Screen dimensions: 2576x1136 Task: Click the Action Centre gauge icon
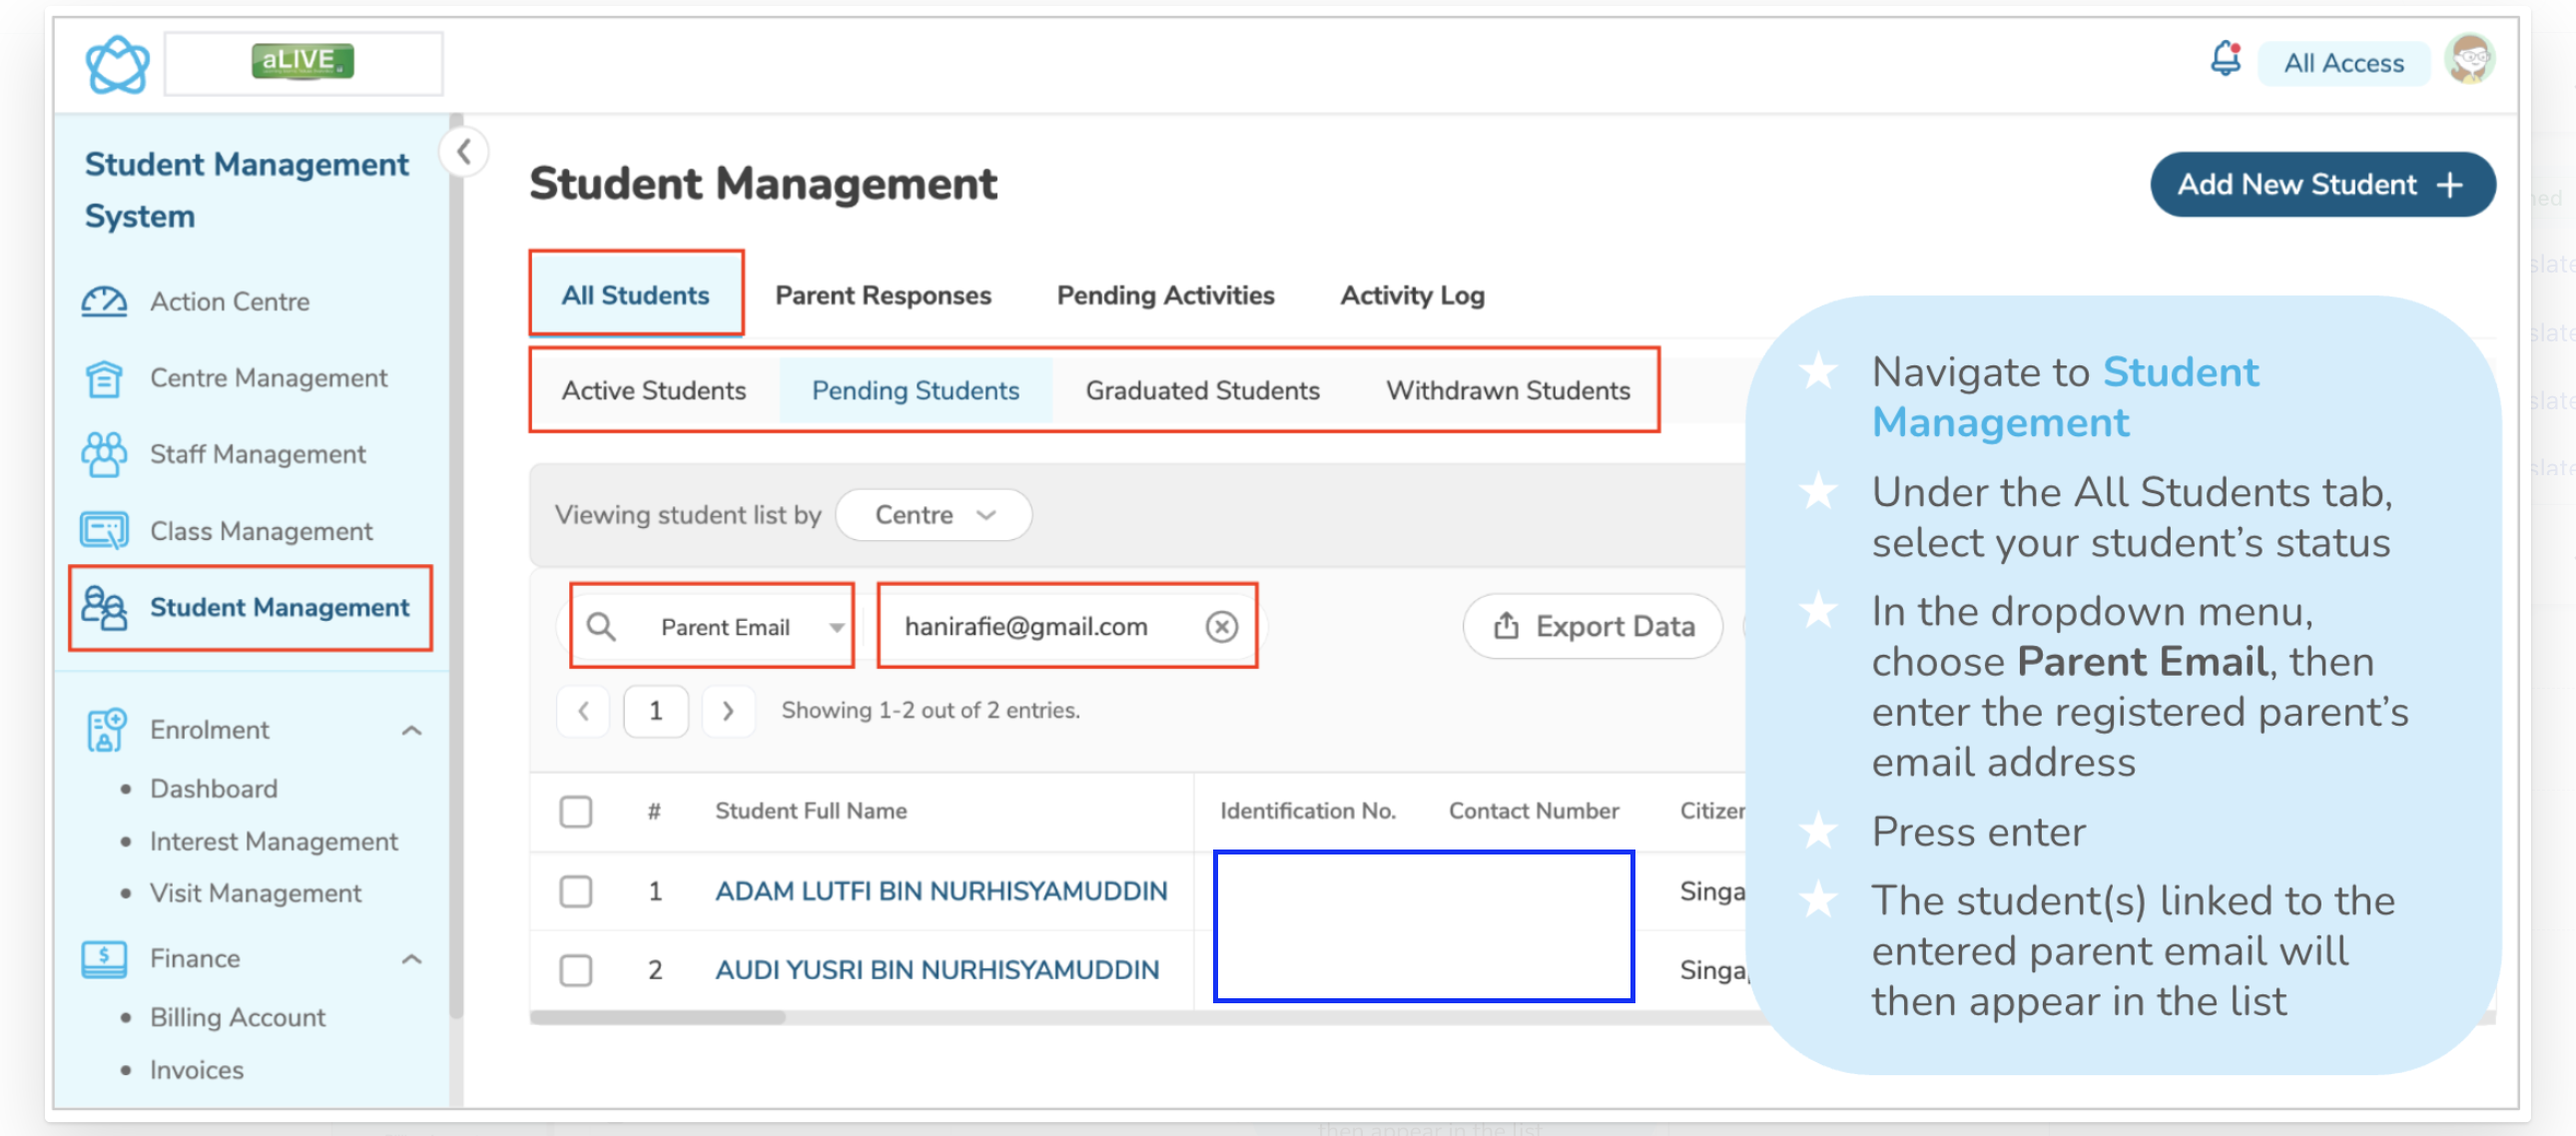click(104, 302)
